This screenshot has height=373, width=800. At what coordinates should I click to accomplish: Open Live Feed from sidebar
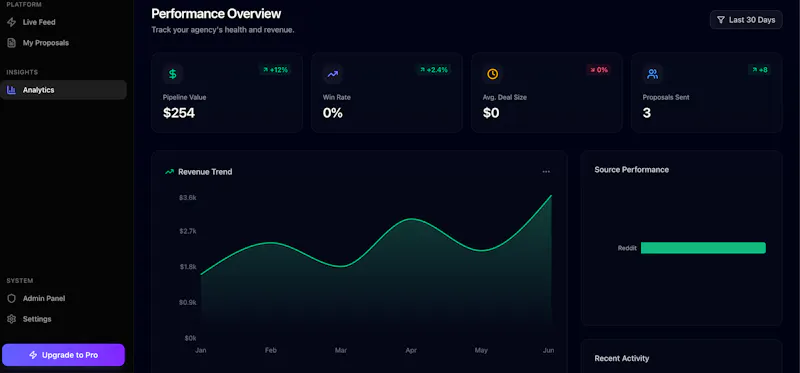[63, 22]
